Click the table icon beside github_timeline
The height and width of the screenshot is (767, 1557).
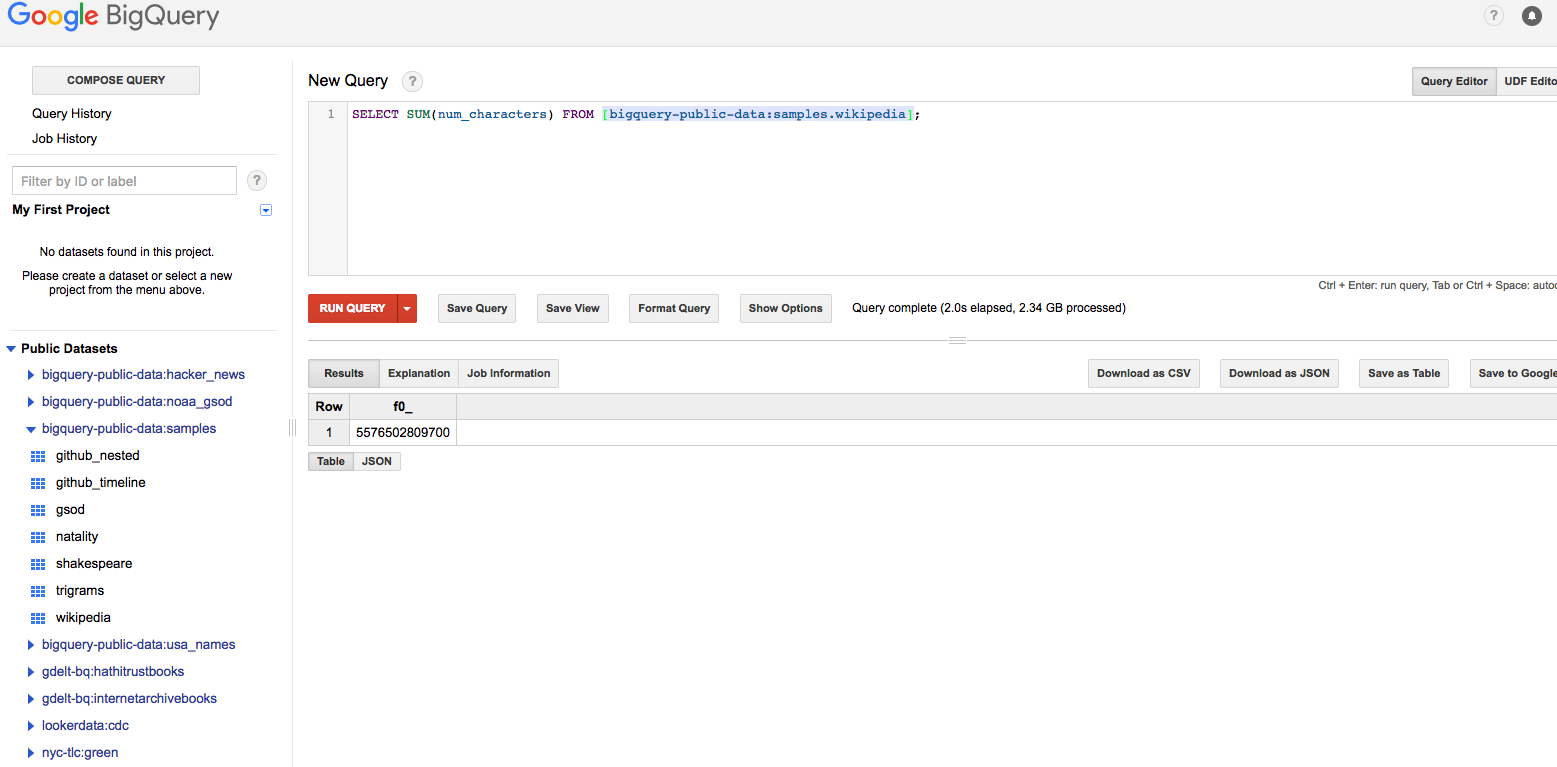39,483
